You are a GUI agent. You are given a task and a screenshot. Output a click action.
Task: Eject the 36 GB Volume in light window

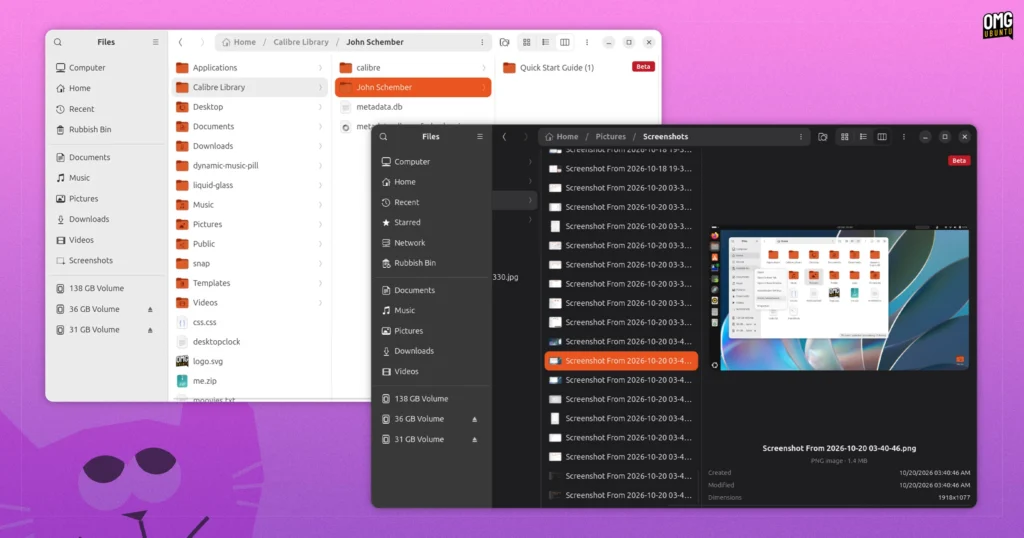(150, 309)
